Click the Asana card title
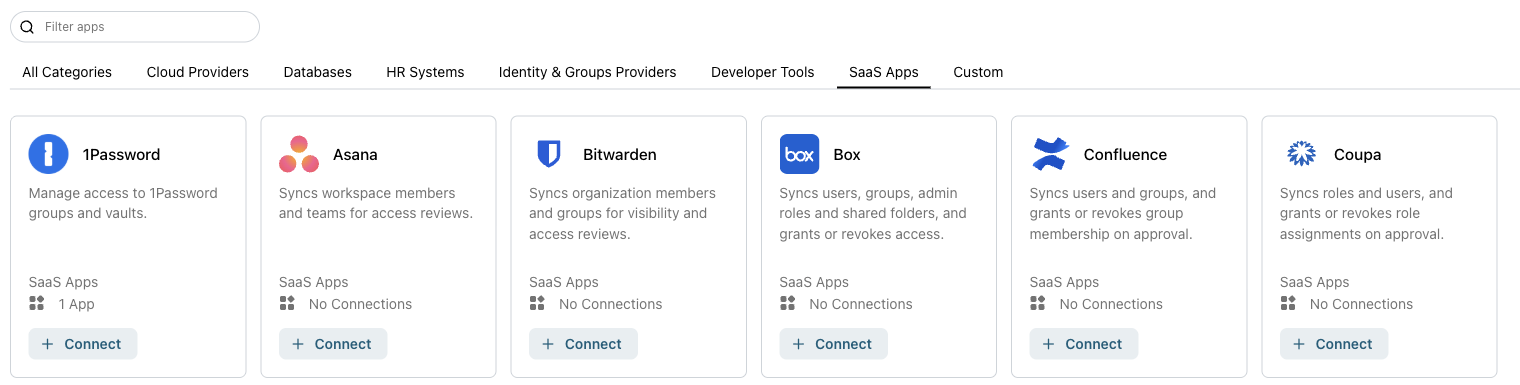Image resolution: width=1520 pixels, height=385 pixels. pyautogui.click(x=355, y=155)
